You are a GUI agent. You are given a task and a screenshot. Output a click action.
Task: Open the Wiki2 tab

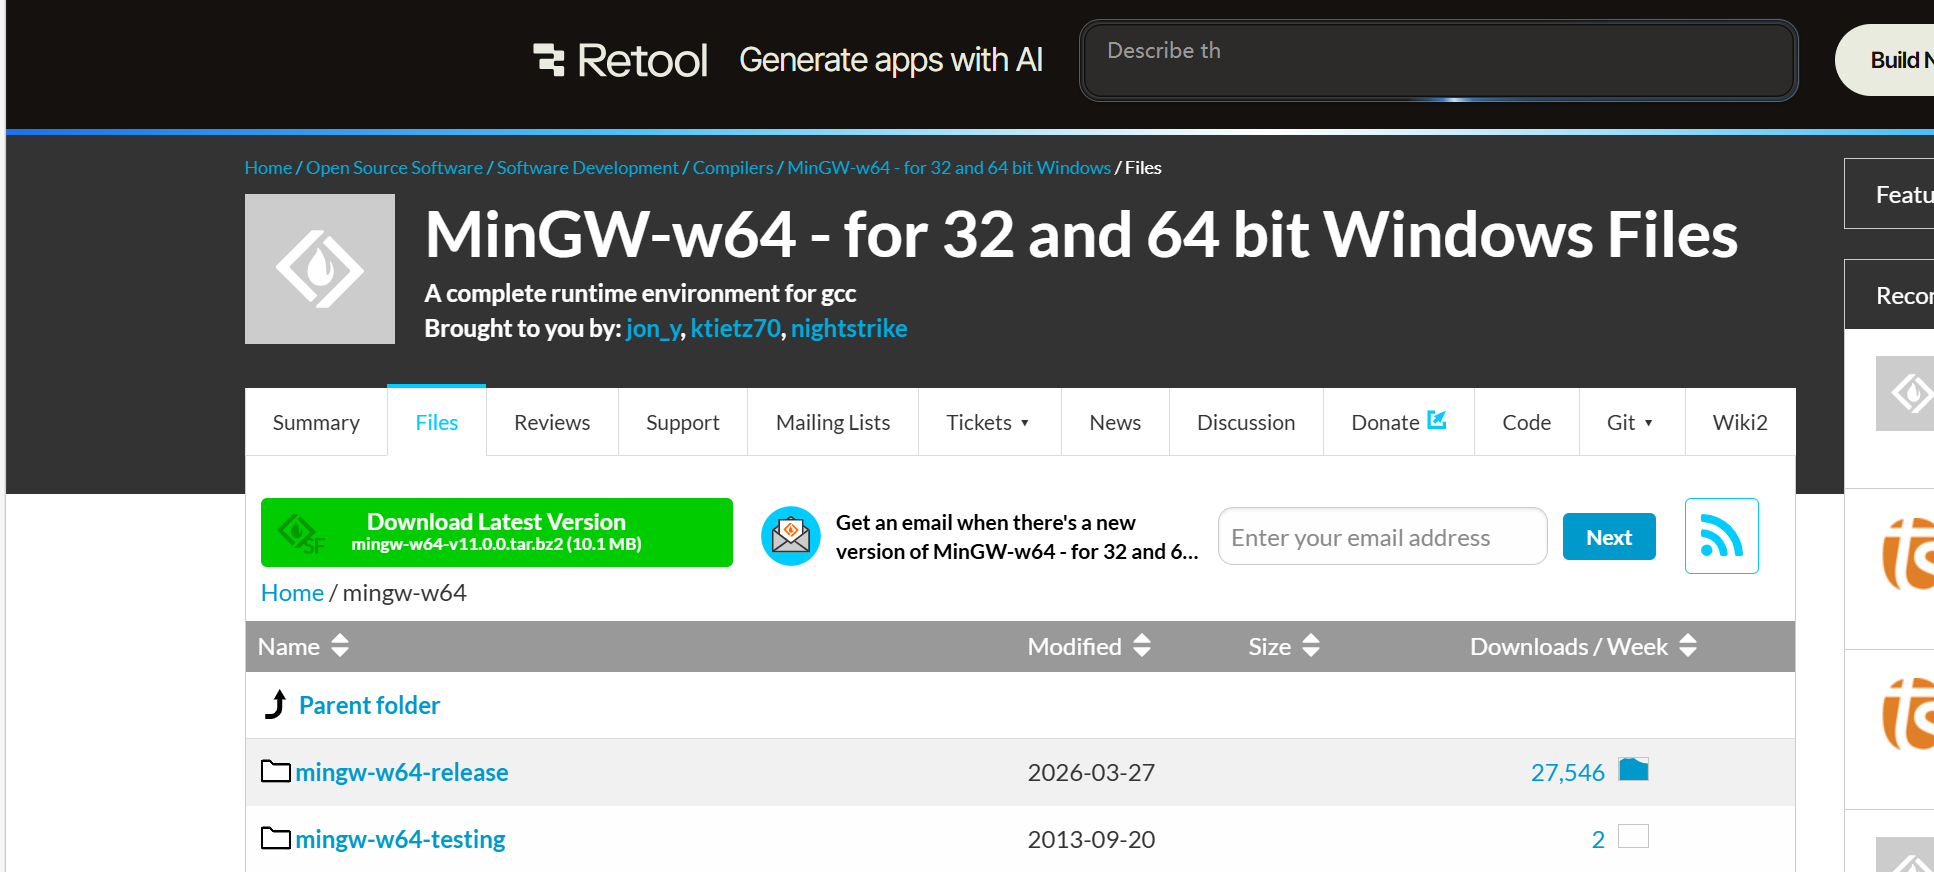pyautogui.click(x=1740, y=422)
